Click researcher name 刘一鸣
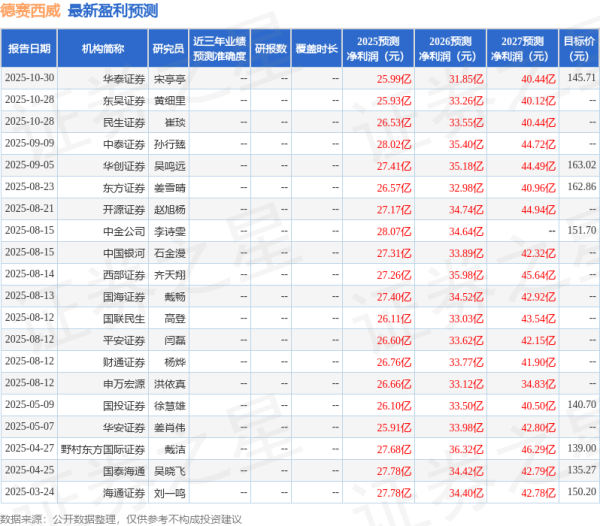600x526 pixels. click(x=170, y=493)
